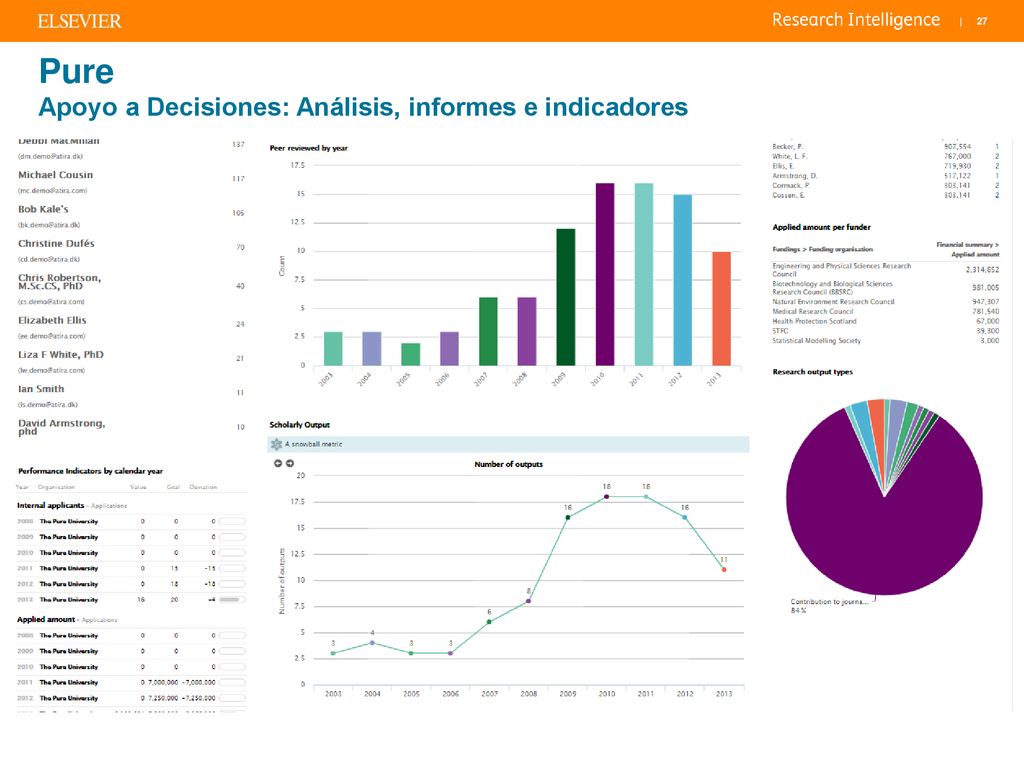Select the 2003 bar in Peer reviewed chart
The image size is (1024, 768).
[333, 349]
